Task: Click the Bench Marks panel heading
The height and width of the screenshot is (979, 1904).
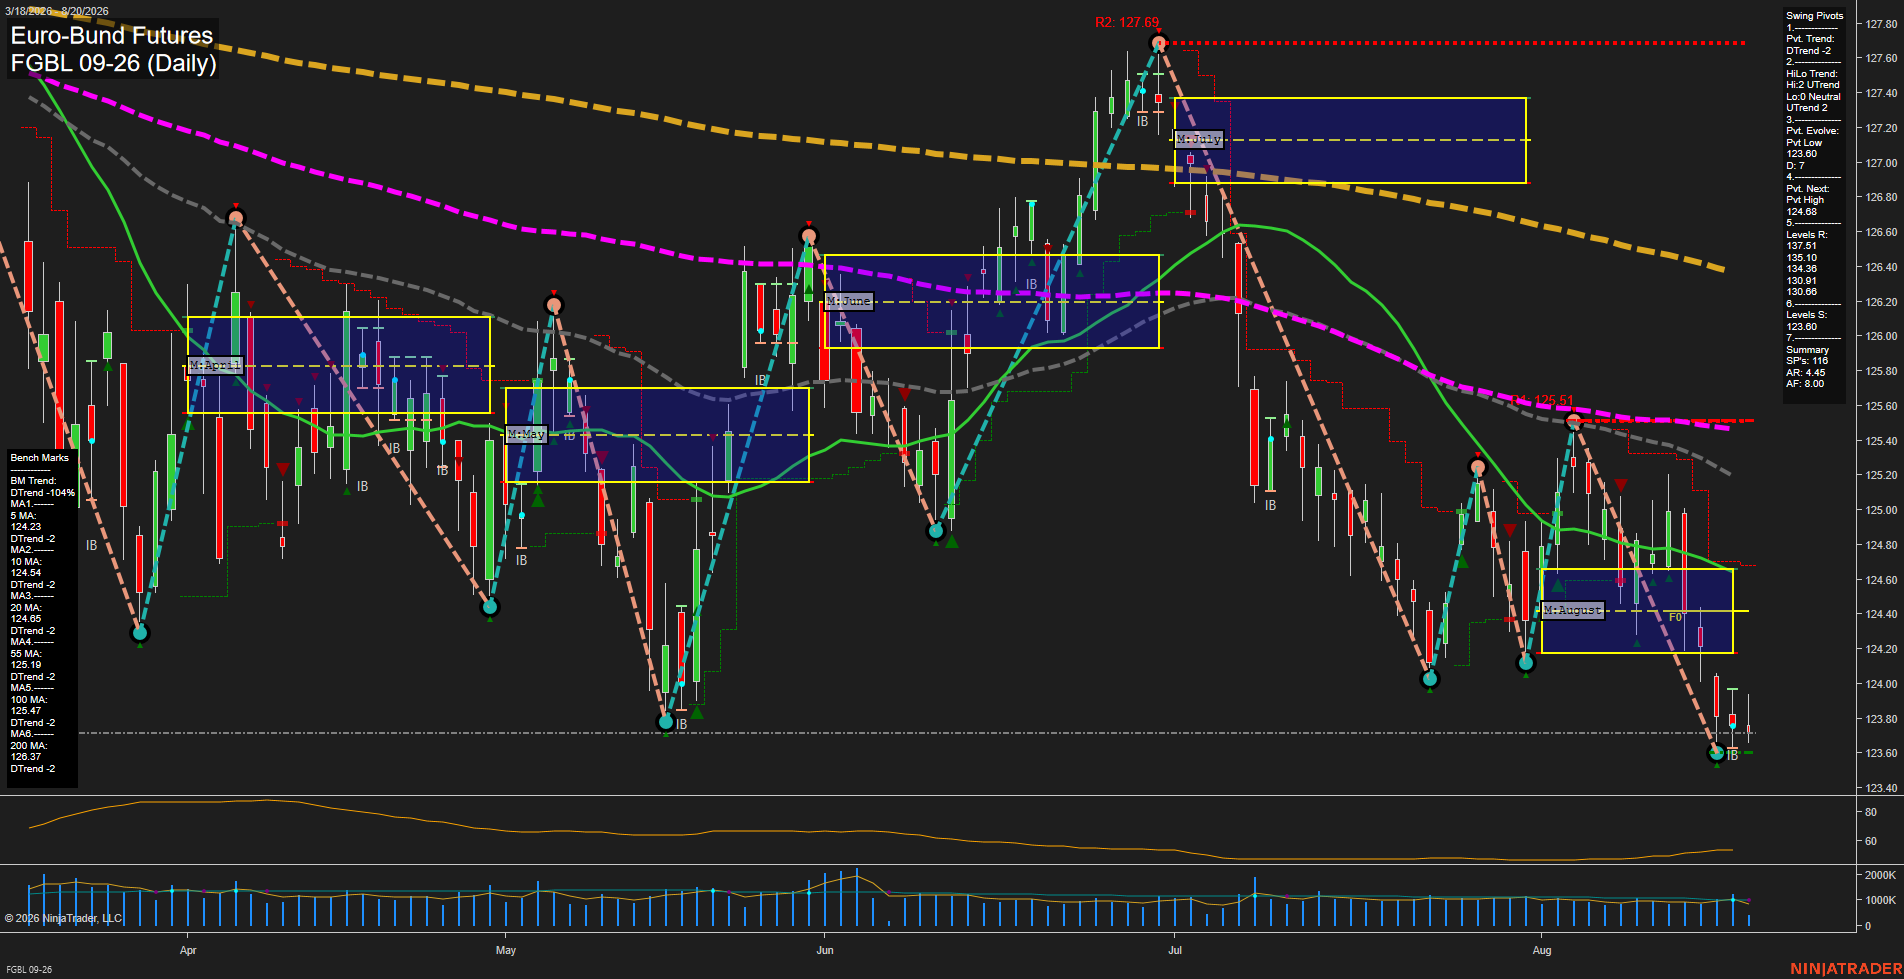Action: pos(40,458)
